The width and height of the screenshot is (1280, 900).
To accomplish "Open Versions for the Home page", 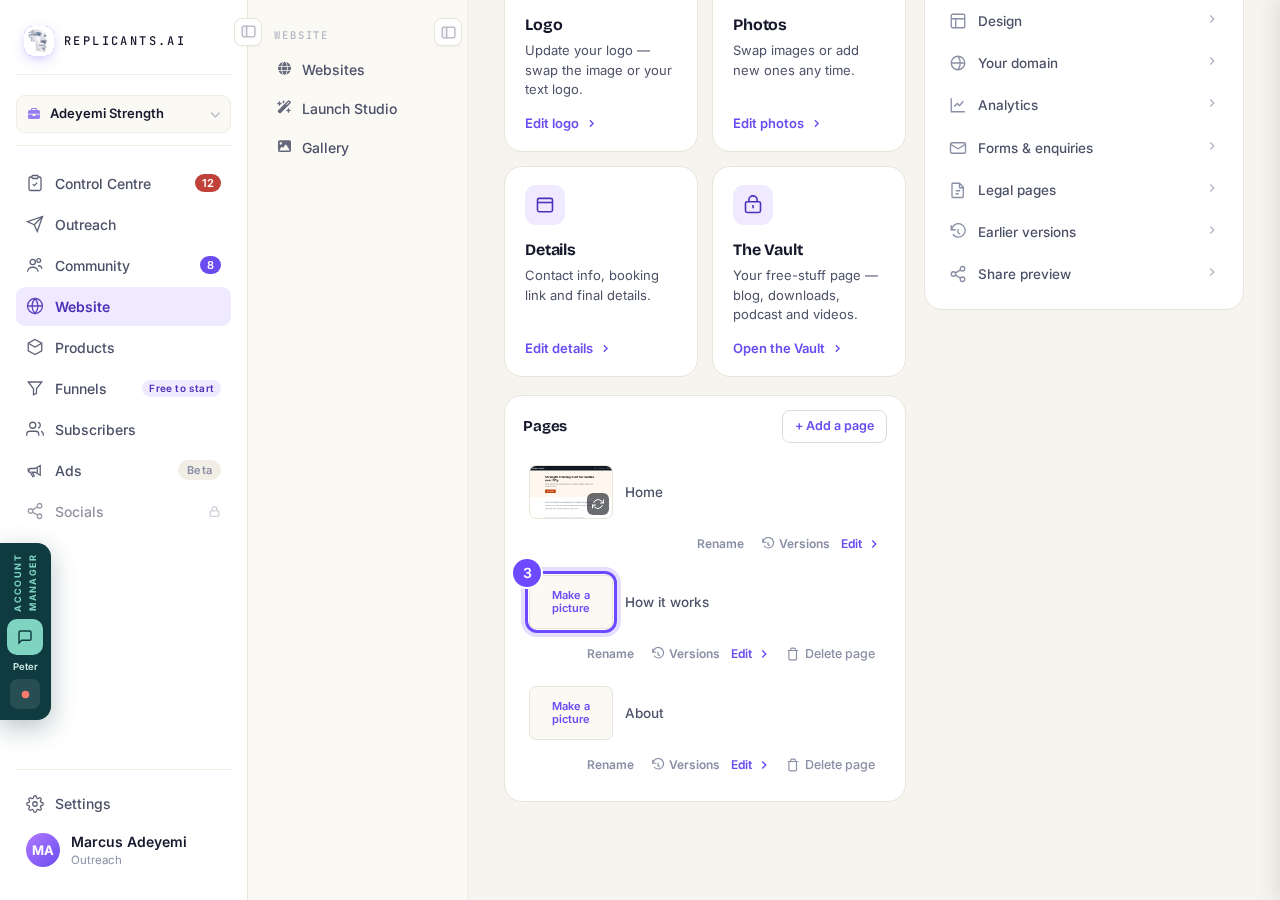I will pyautogui.click(x=795, y=544).
